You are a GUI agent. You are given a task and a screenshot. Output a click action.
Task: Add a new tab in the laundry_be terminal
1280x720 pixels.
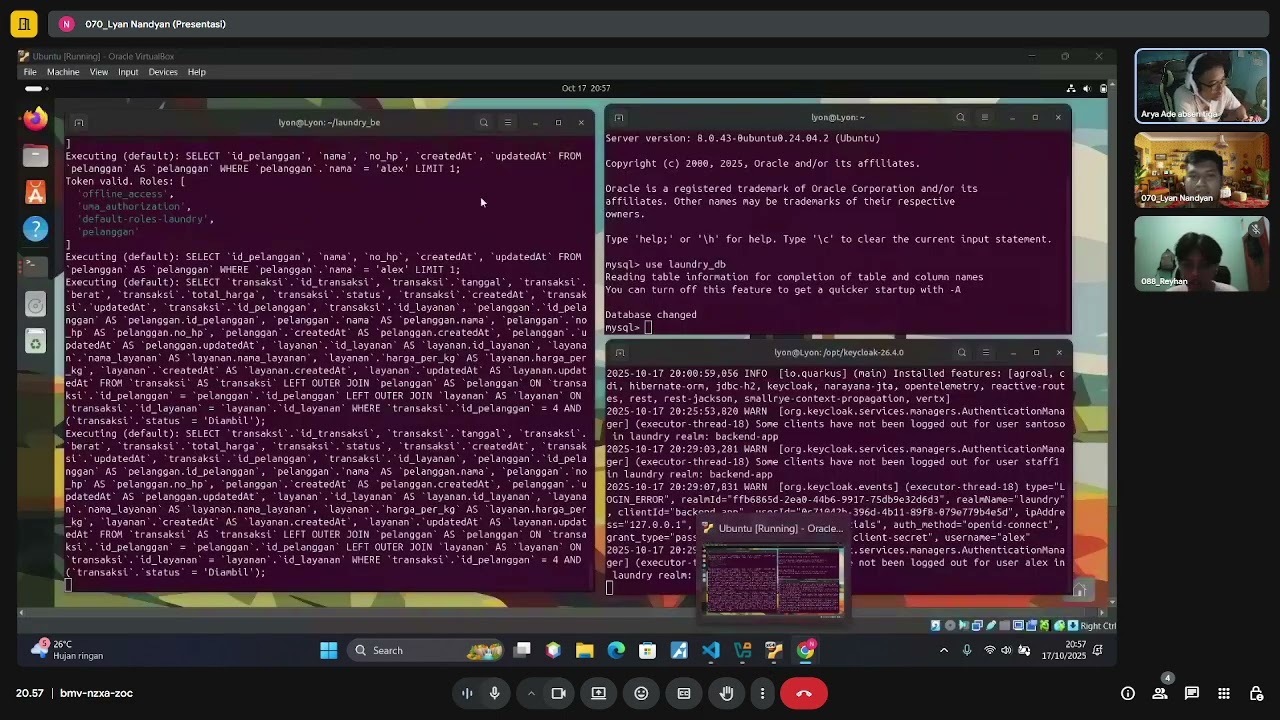(79, 123)
